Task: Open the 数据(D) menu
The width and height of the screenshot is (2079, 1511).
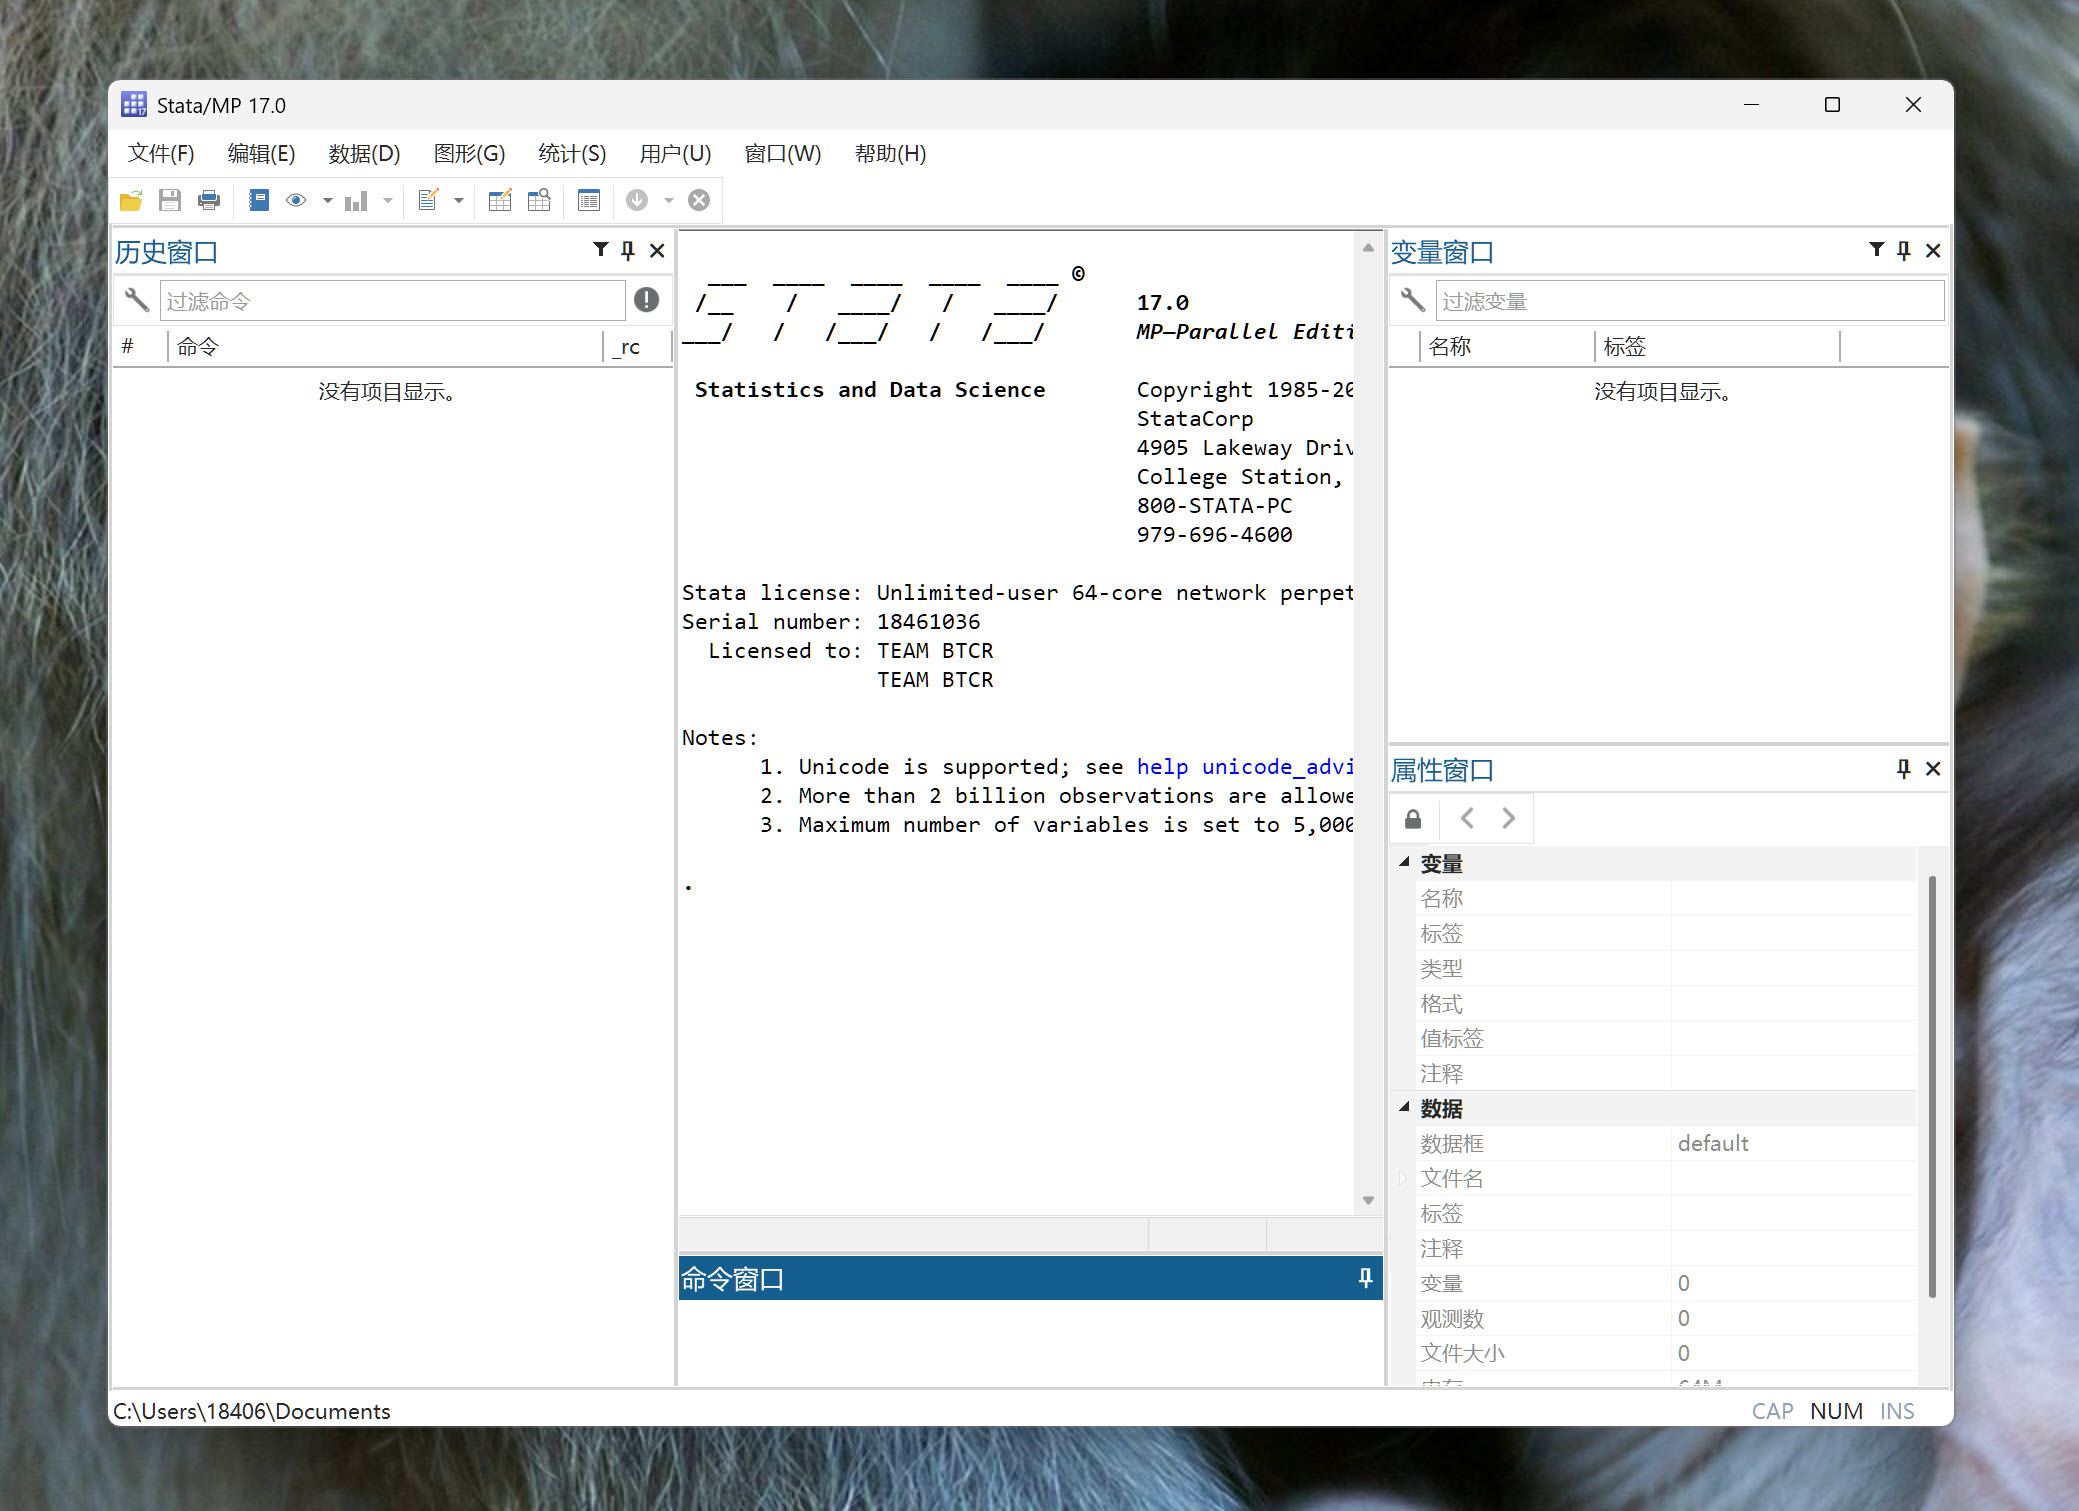Action: click(364, 154)
